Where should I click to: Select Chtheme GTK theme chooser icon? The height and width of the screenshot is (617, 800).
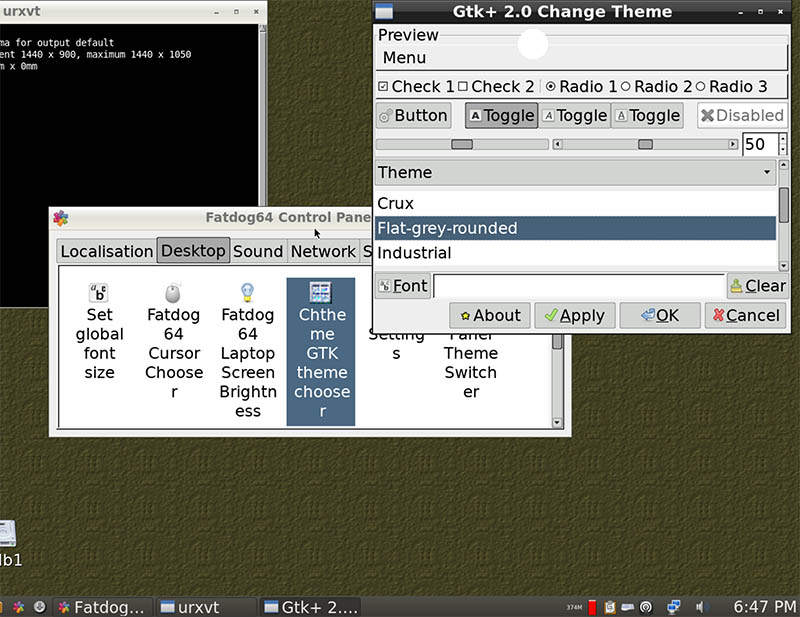tap(321, 351)
